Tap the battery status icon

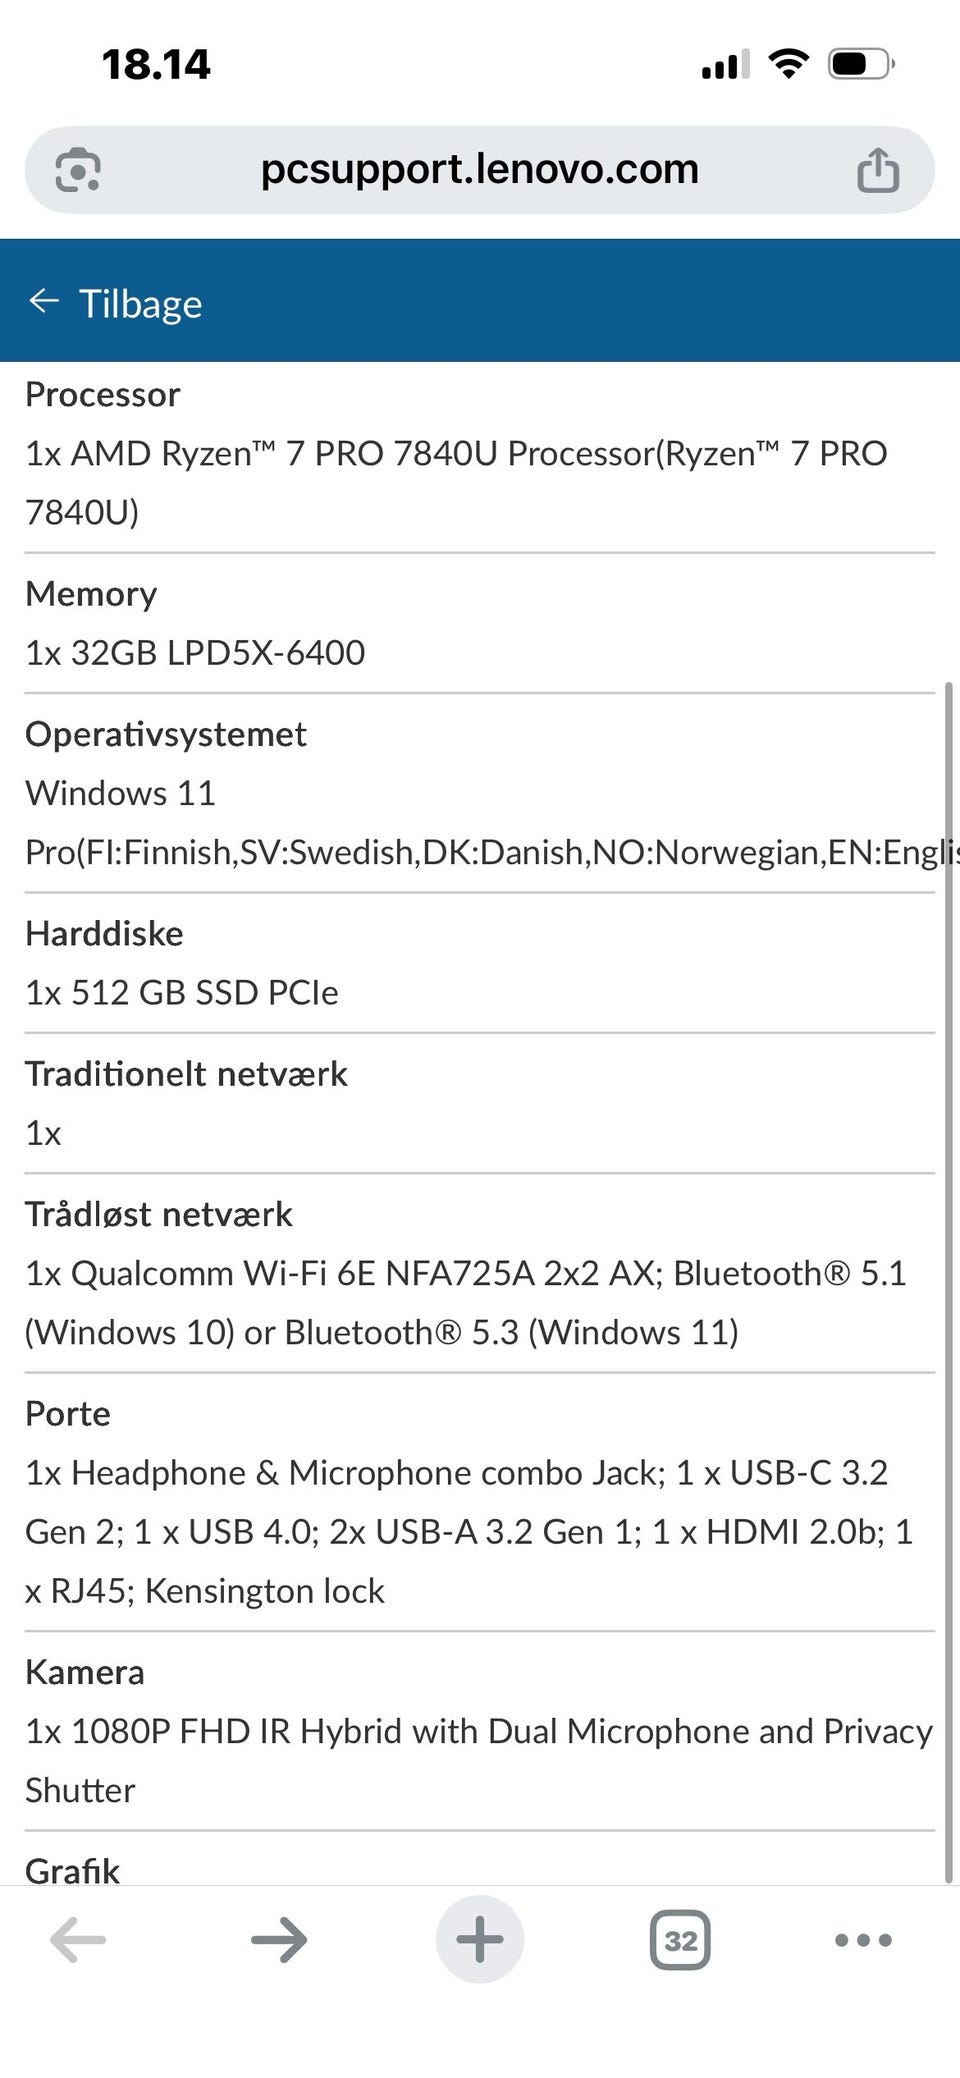pyautogui.click(x=860, y=65)
